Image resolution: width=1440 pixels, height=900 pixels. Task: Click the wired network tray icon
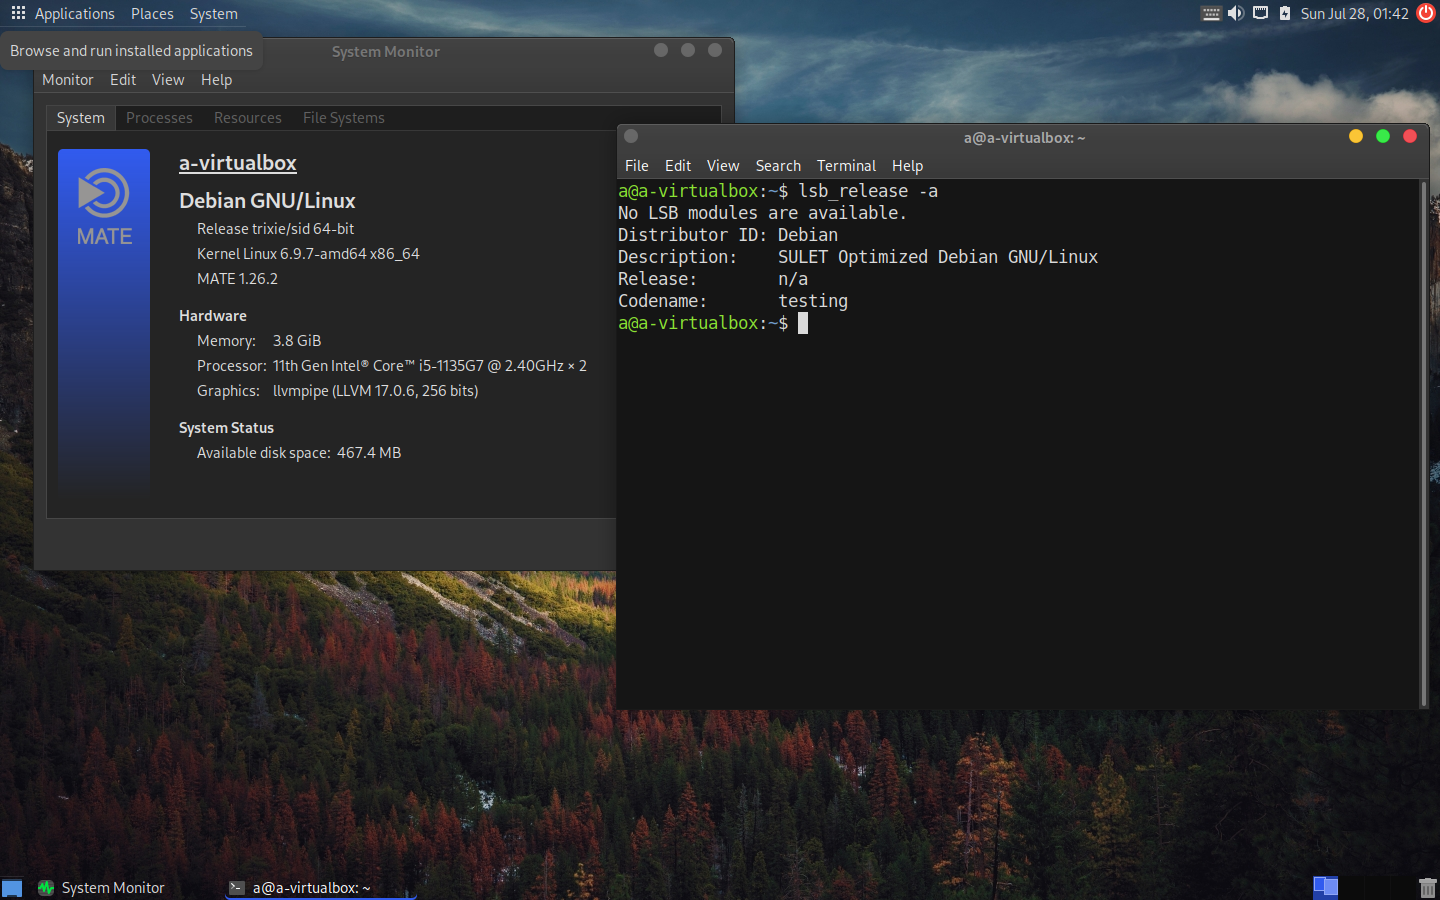[x=1261, y=14]
